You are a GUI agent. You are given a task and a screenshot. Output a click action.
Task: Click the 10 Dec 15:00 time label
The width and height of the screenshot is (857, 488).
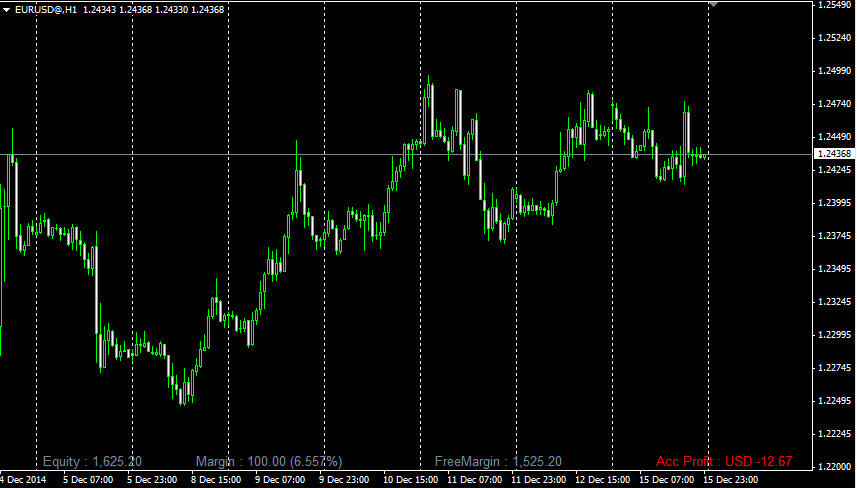point(410,480)
